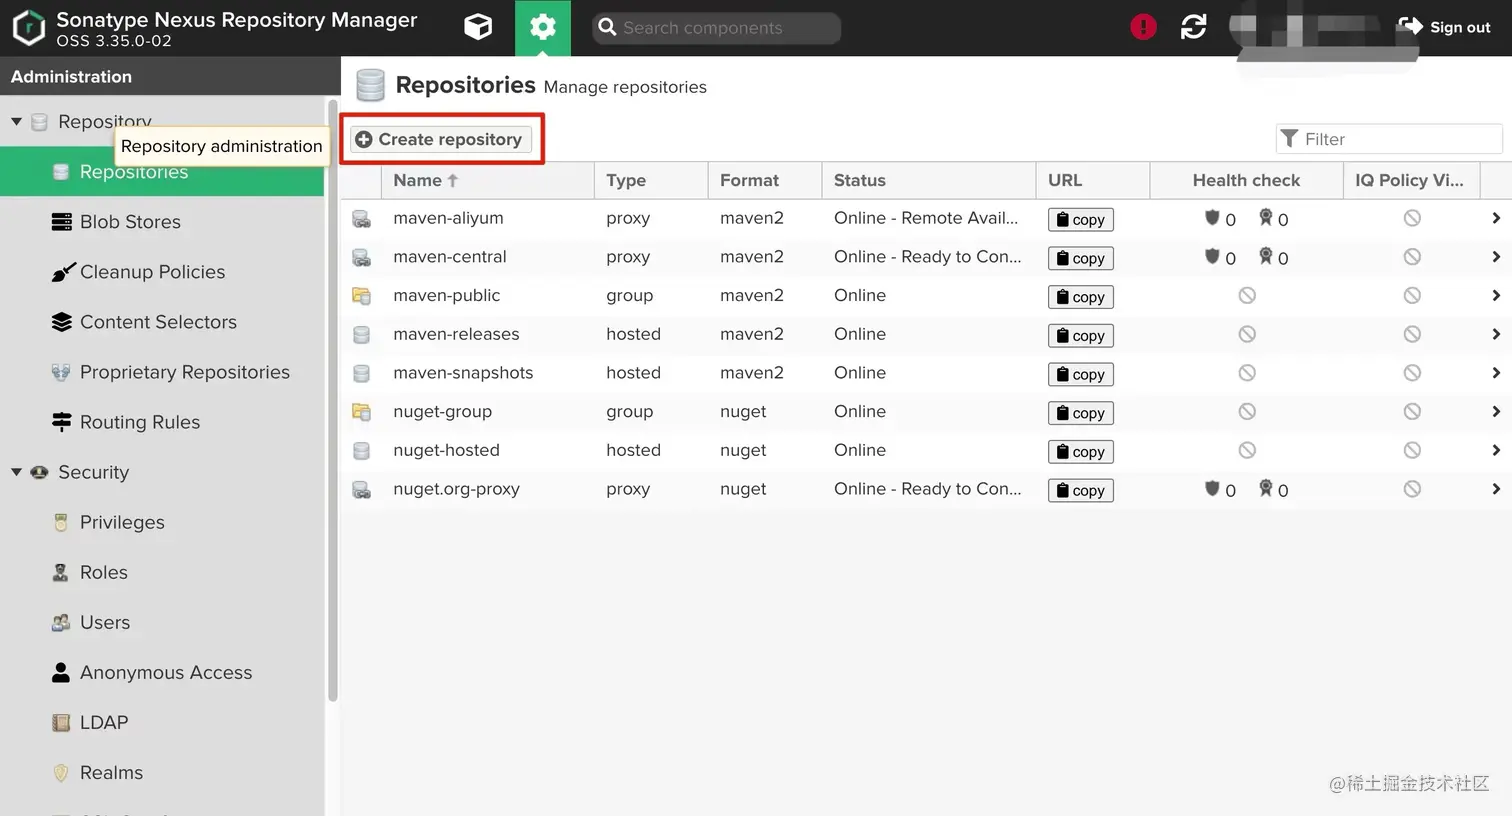This screenshot has width=1512, height=816.
Task: Click the nuget-hosted repository icon
Action: (361, 451)
